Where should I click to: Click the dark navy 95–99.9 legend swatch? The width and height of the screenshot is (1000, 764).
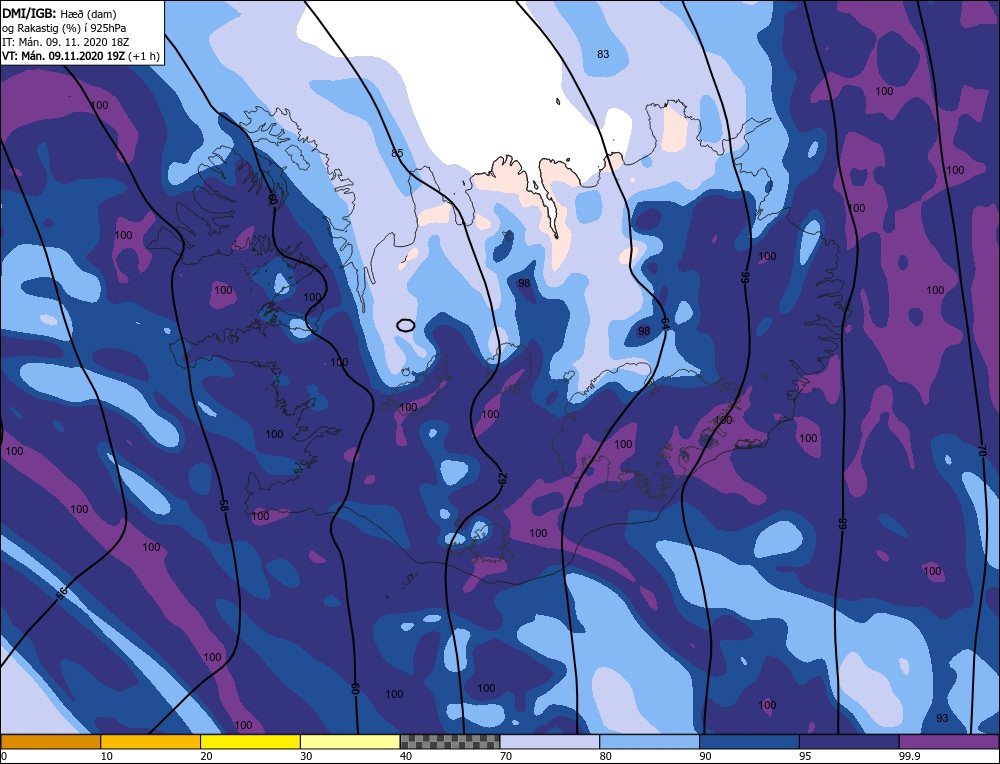click(849, 742)
